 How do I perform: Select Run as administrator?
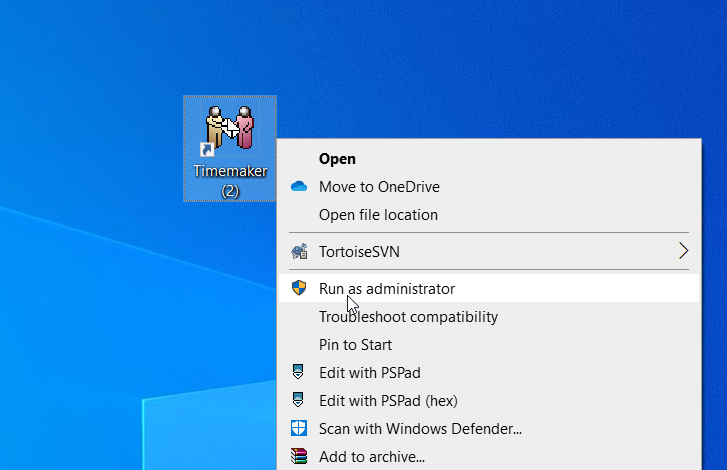pyautogui.click(x=489, y=288)
